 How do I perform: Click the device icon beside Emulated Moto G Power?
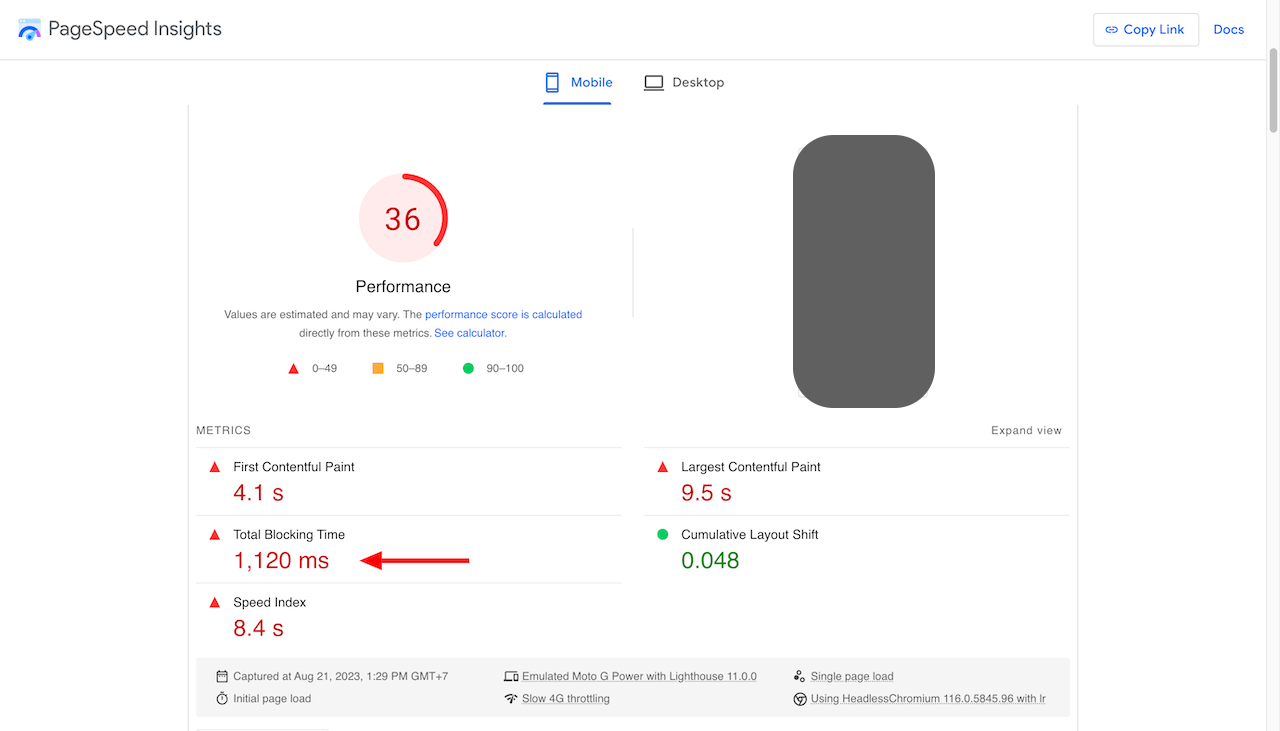(511, 677)
